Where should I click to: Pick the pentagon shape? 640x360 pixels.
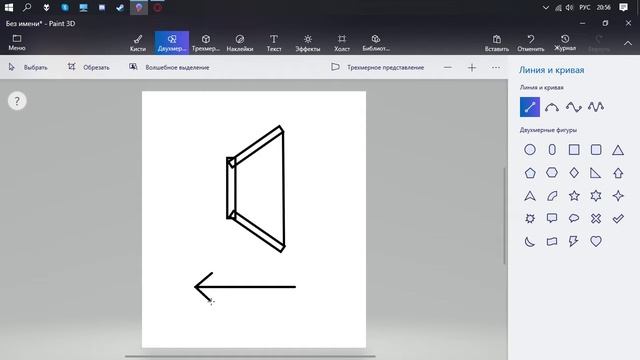[x=530, y=173]
